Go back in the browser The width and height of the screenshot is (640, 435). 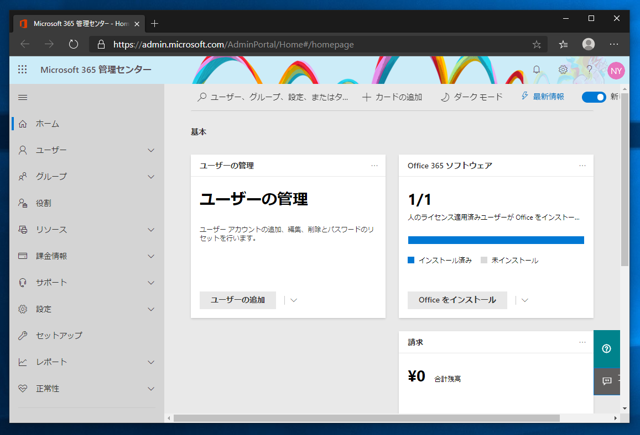click(x=25, y=44)
